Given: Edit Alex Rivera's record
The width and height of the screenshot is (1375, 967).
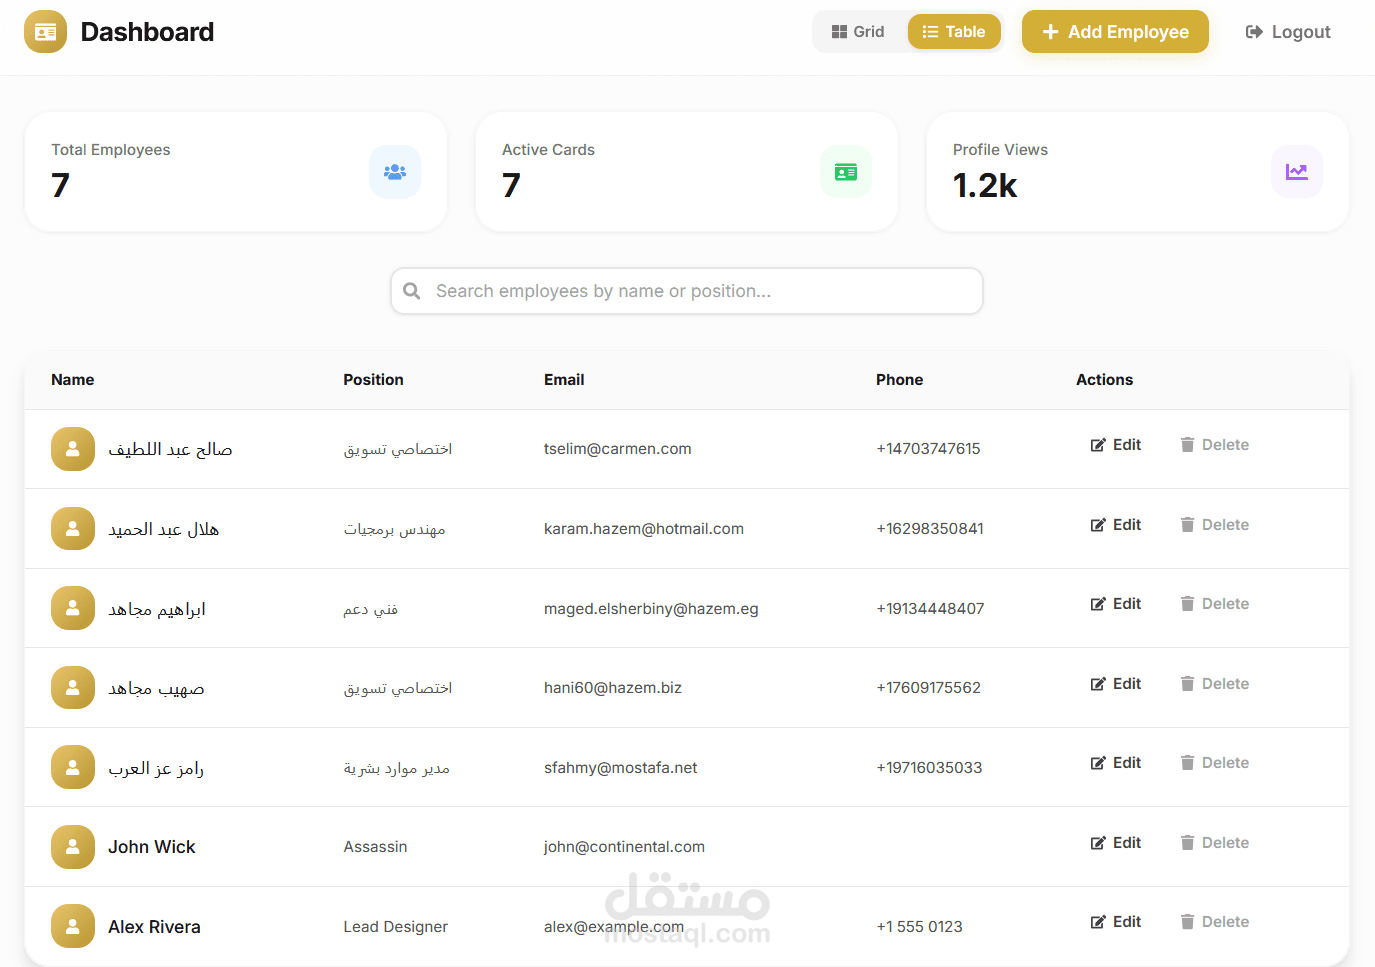Looking at the screenshot, I should click(x=1116, y=922).
